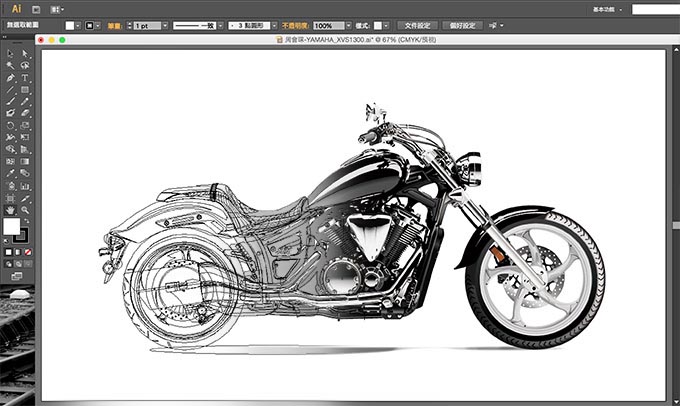This screenshot has width=680, height=406.
Task: Click the Document Setup button
Action: 417,26
